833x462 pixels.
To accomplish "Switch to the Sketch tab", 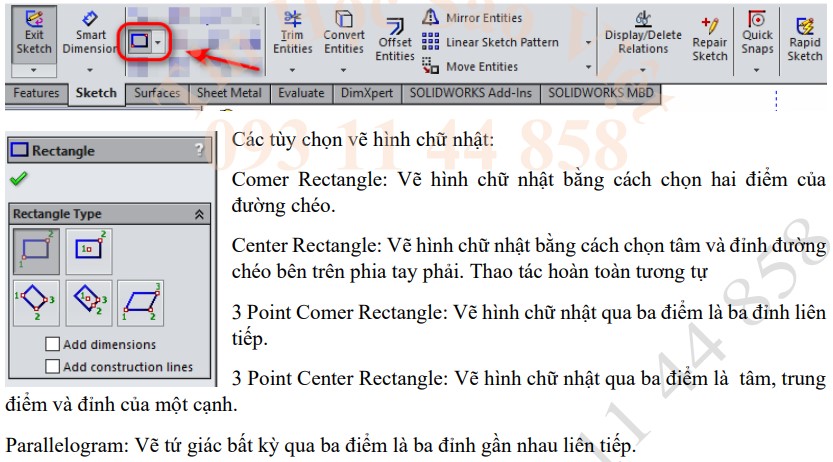I will coord(96,93).
